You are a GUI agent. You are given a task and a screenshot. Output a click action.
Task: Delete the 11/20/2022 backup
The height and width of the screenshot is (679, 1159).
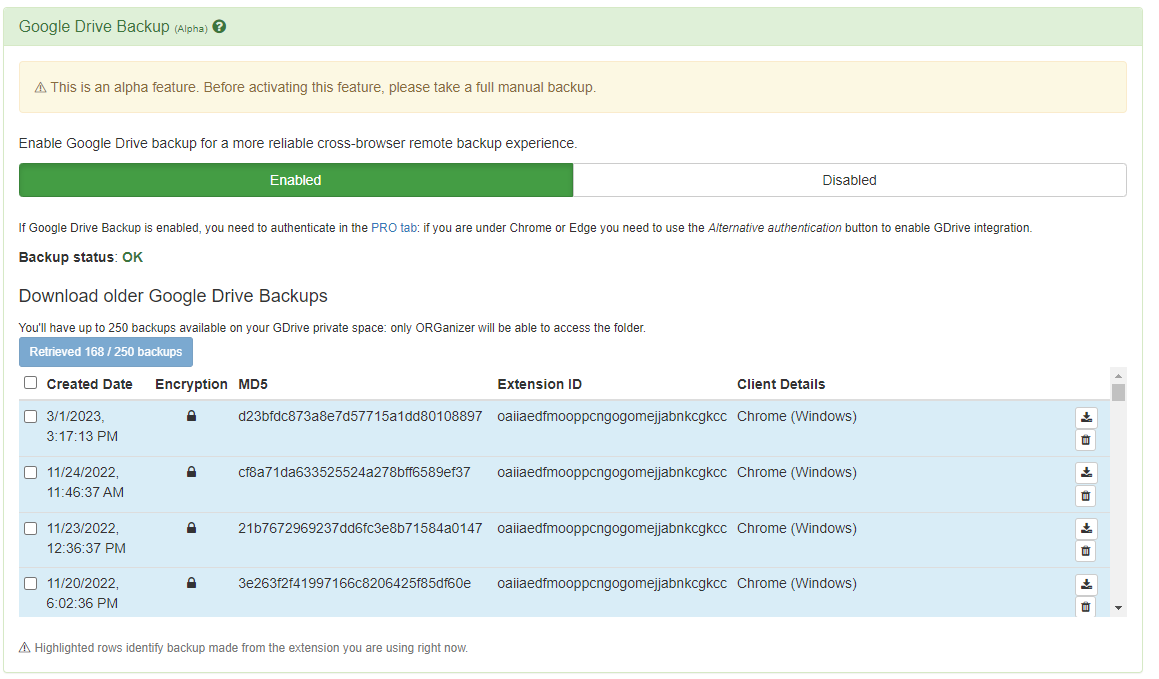pyautogui.click(x=1085, y=607)
